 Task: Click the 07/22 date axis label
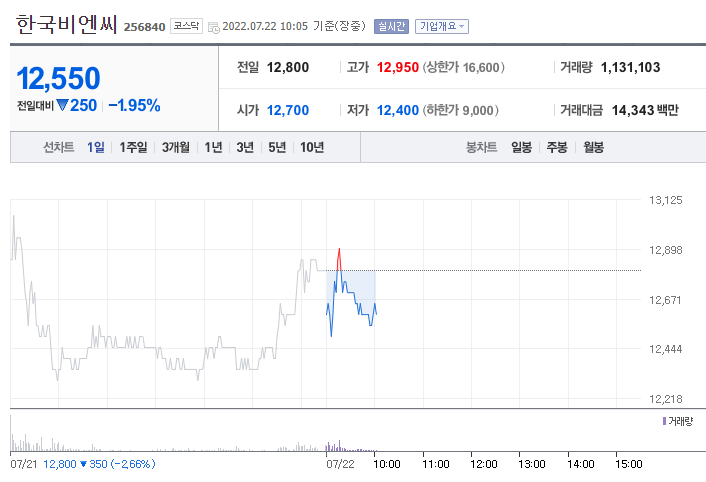pyautogui.click(x=340, y=464)
